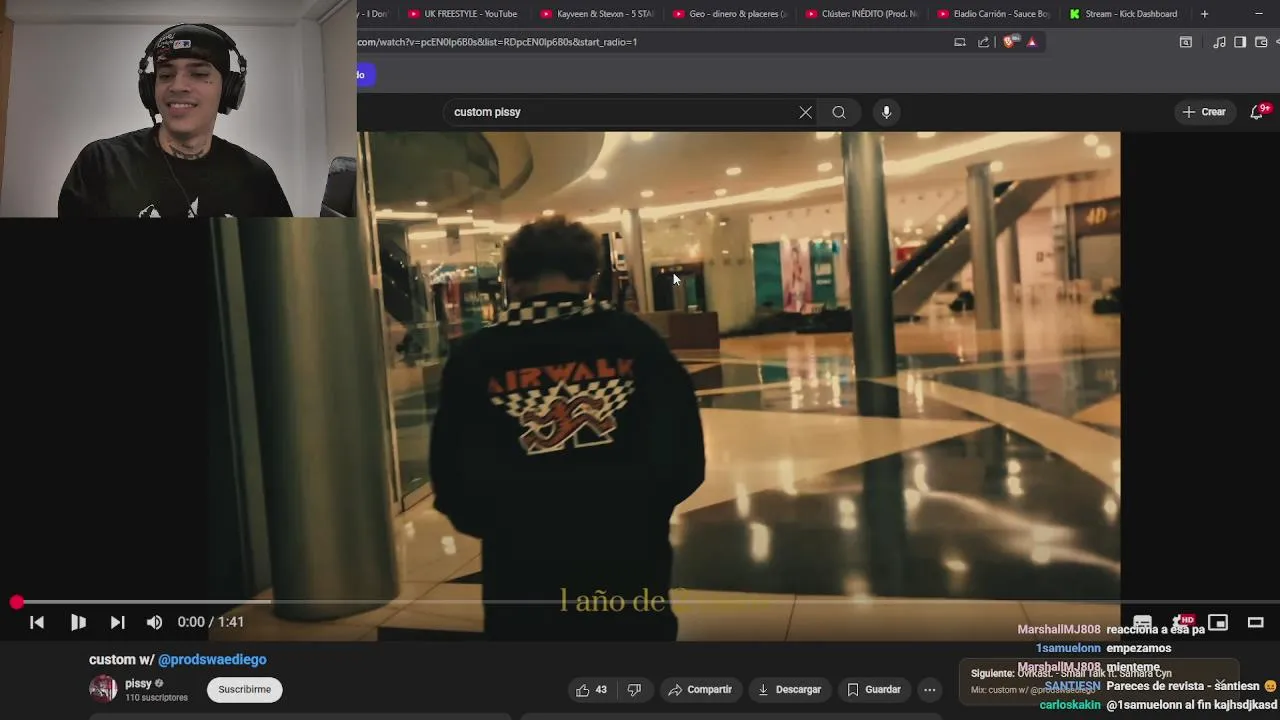This screenshot has width=1280, height=720.
Task: Play or pause the video
Action: 78,622
